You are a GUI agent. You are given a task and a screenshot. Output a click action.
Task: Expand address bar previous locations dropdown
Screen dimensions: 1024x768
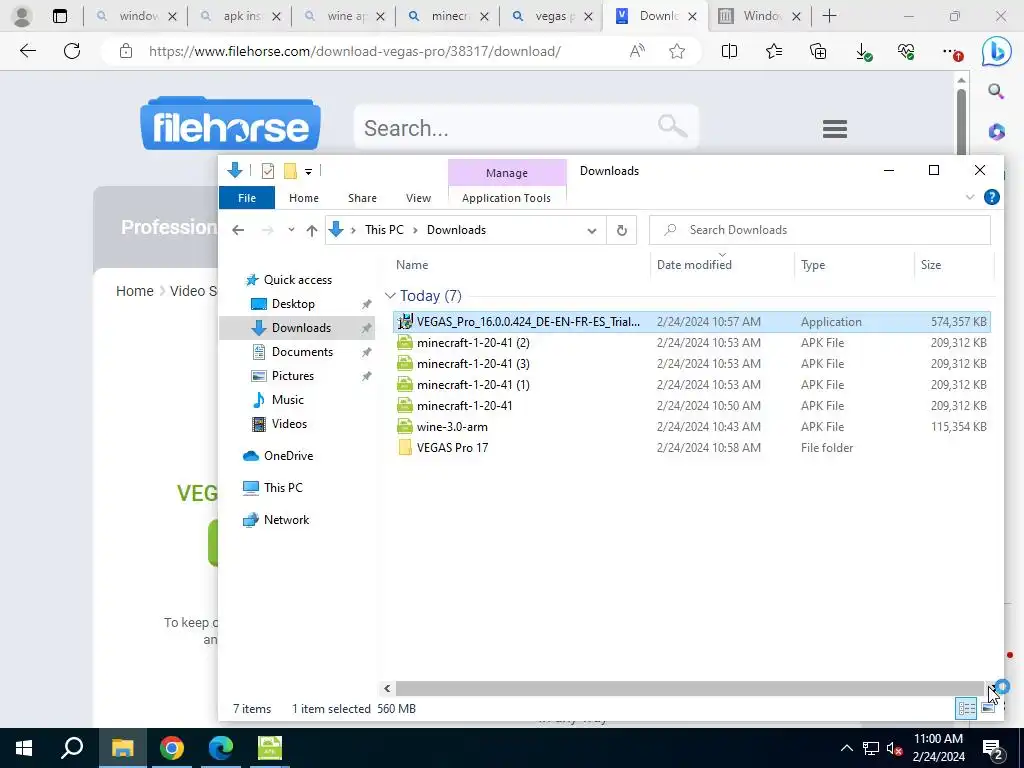[592, 231]
